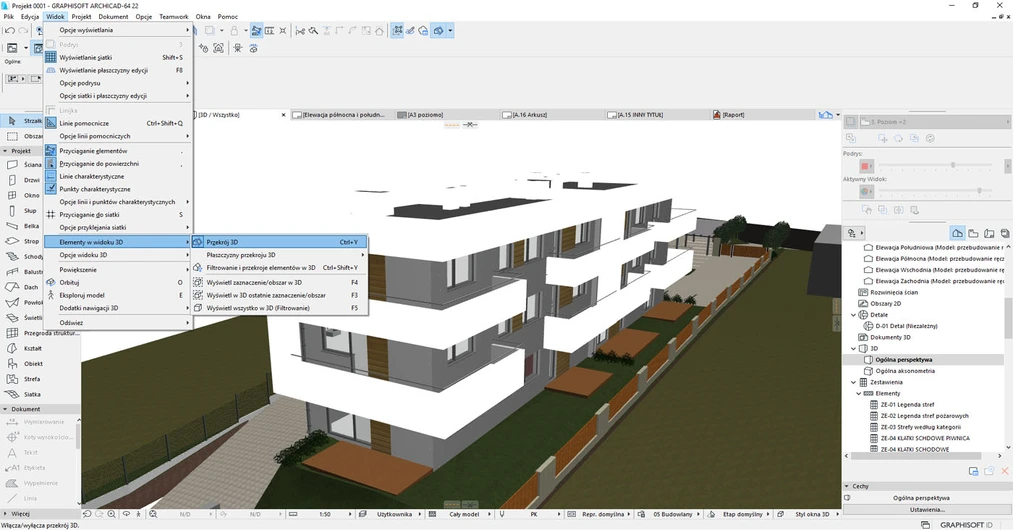Toggle Przekrój 3D cutaway
Image resolution: width=1013 pixels, height=530 pixels.
point(279,242)
